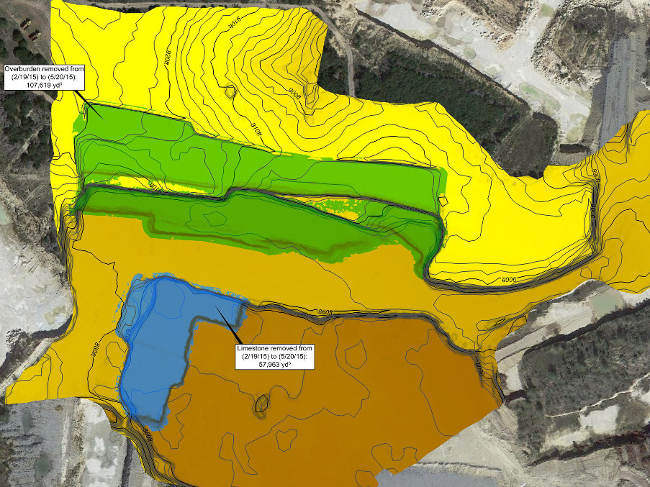This screenshot has height=487, width=650.
Task: Click the "Limestone removed from" annotation label
Action: (275, 356)
